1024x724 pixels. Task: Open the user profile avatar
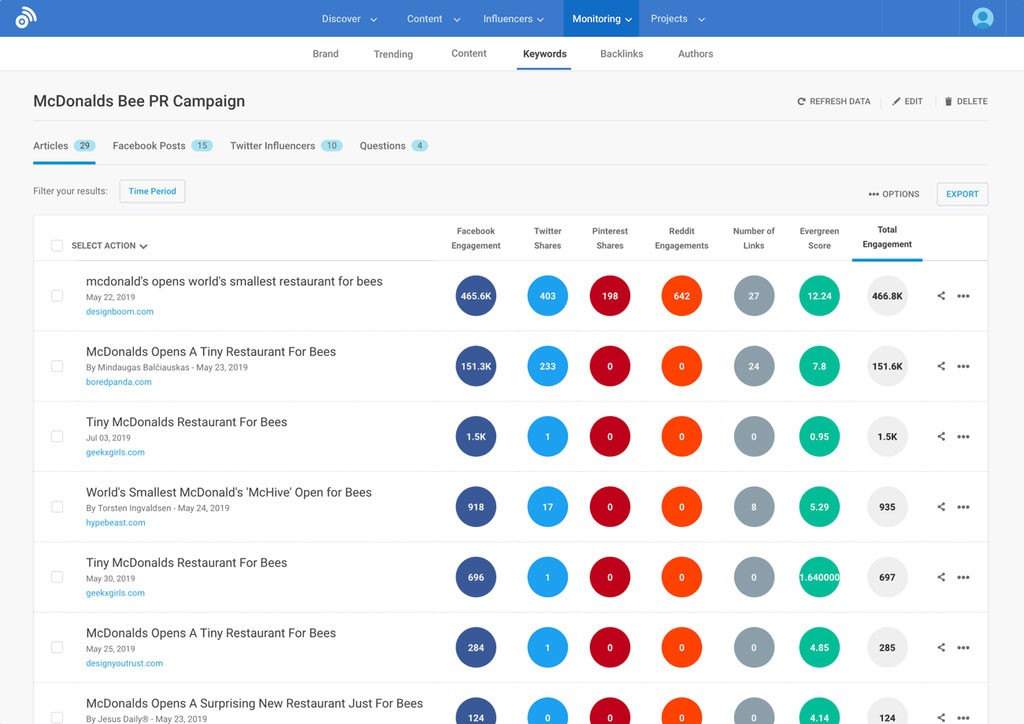pos(982,18)
